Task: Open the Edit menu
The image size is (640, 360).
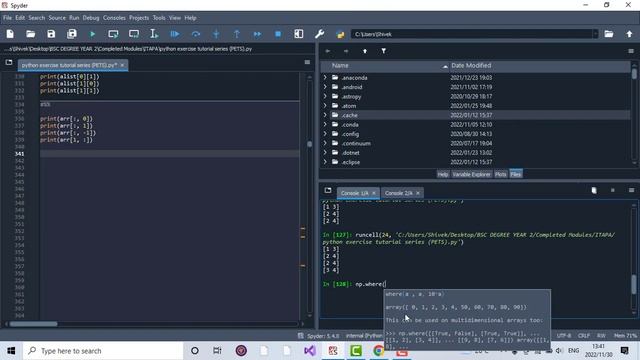Action: coord(20,18)
